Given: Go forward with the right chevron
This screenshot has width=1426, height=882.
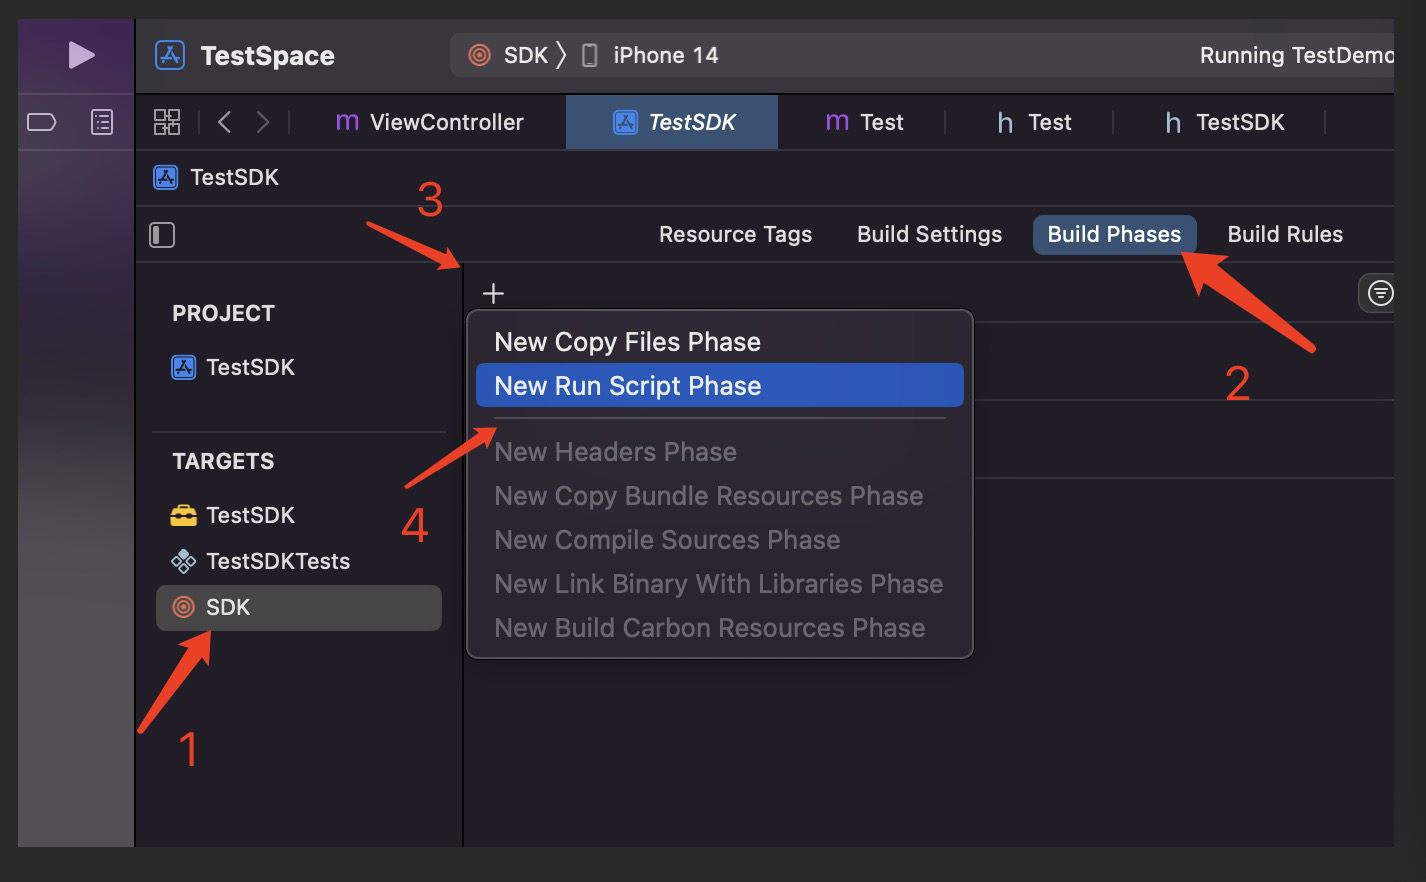Looking at the screenshot, I should click(x=263, y=122).
